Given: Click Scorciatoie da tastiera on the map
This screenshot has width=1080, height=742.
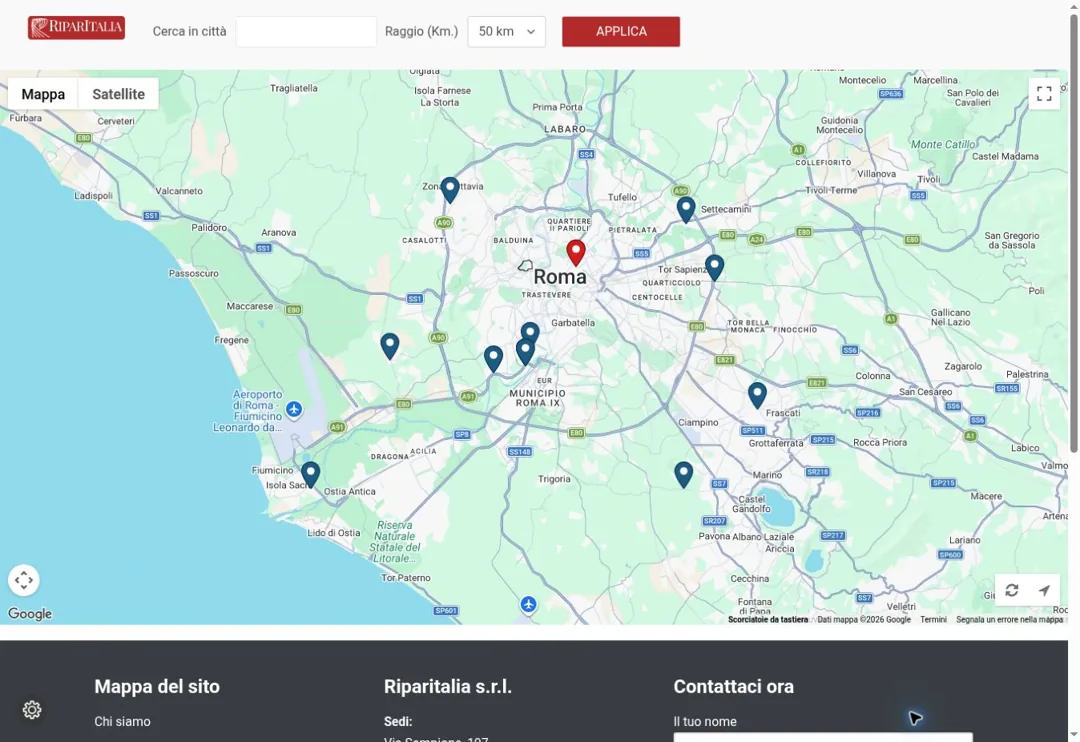Looking at the screenshot, I should 768,619.
